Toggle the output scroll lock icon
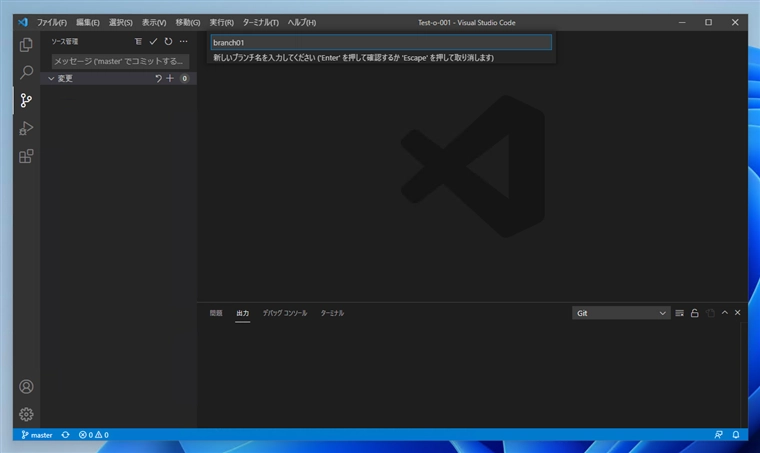The image size is (760, 453). click(695, 313)
